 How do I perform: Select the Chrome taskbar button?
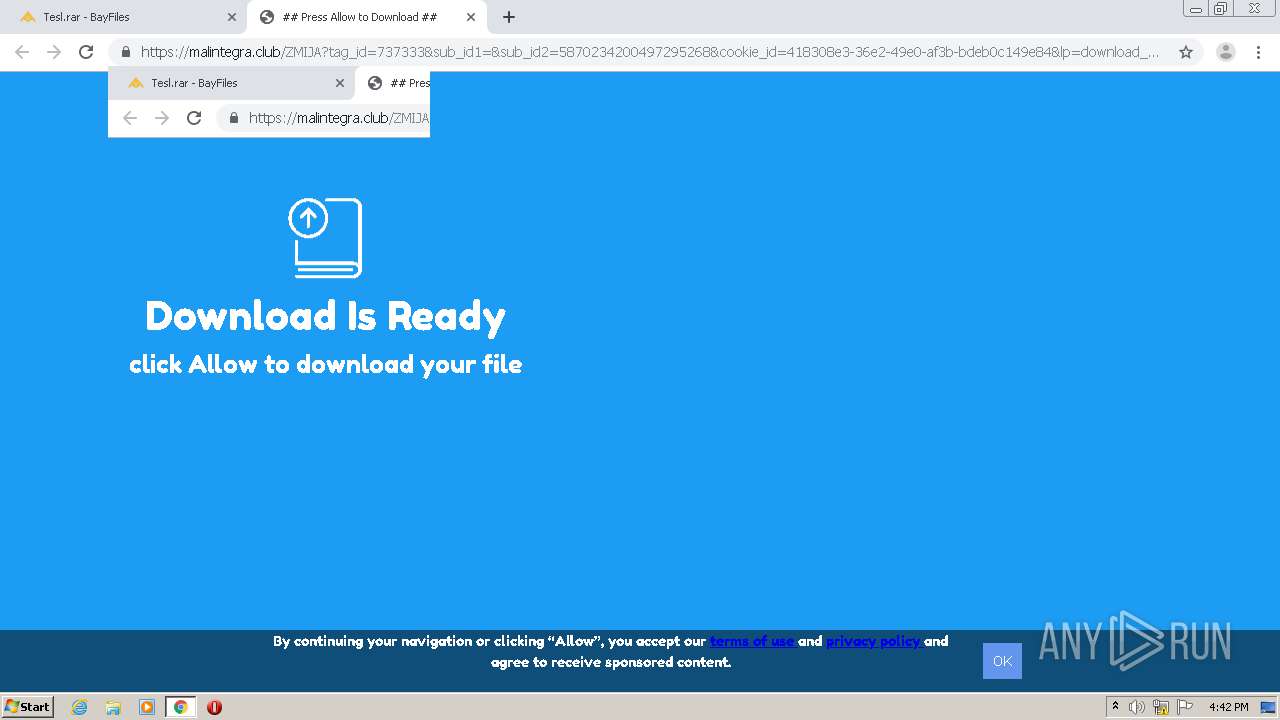180,707
